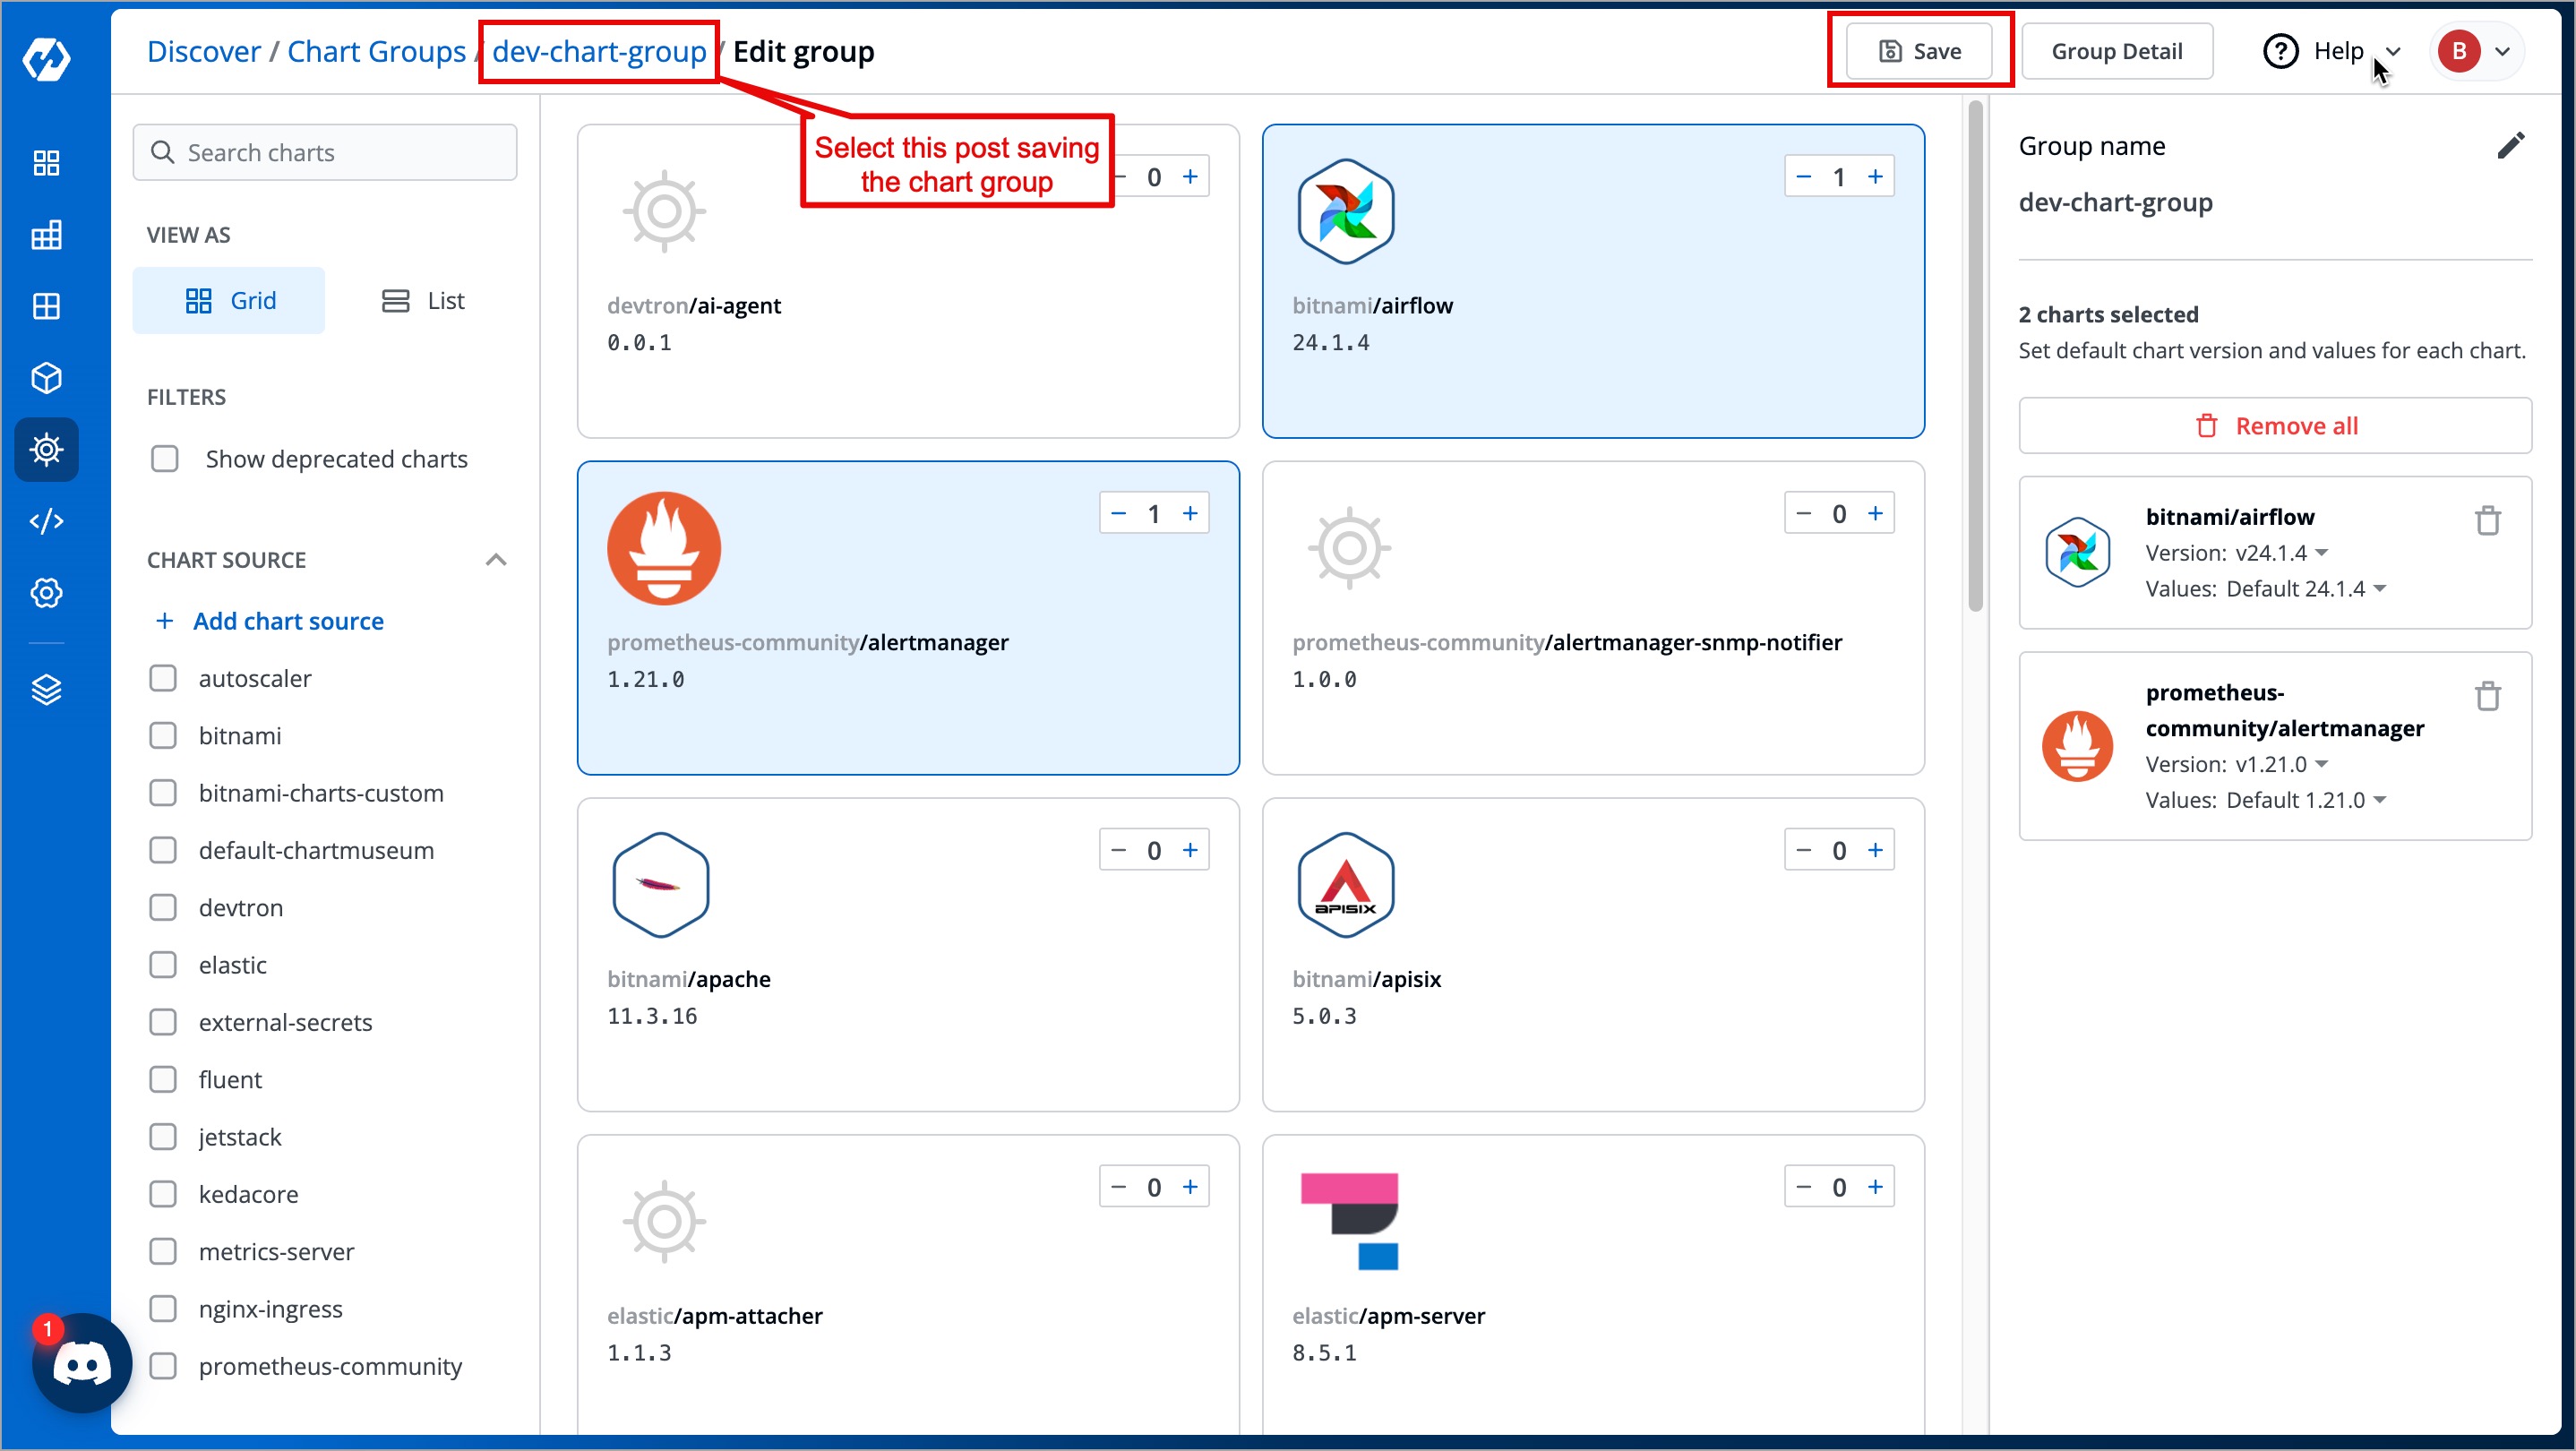Check the bitnami chart source filter
This screenshot has width=2576, height=1451.
click(163, 735)
